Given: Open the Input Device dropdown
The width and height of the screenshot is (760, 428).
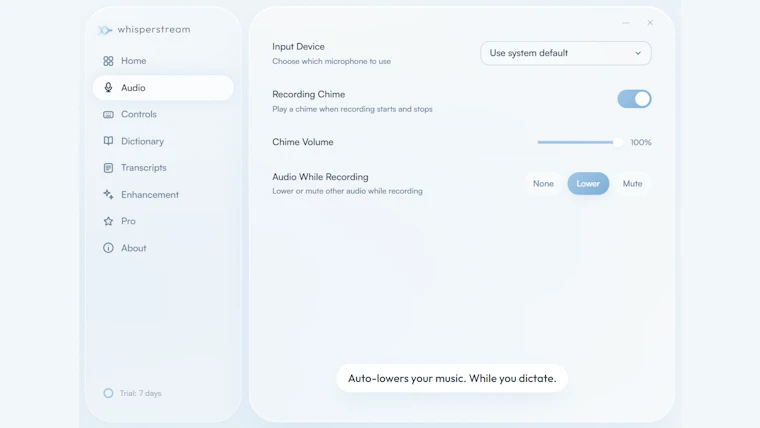Looking at the screenshot, I should point(566,53).
